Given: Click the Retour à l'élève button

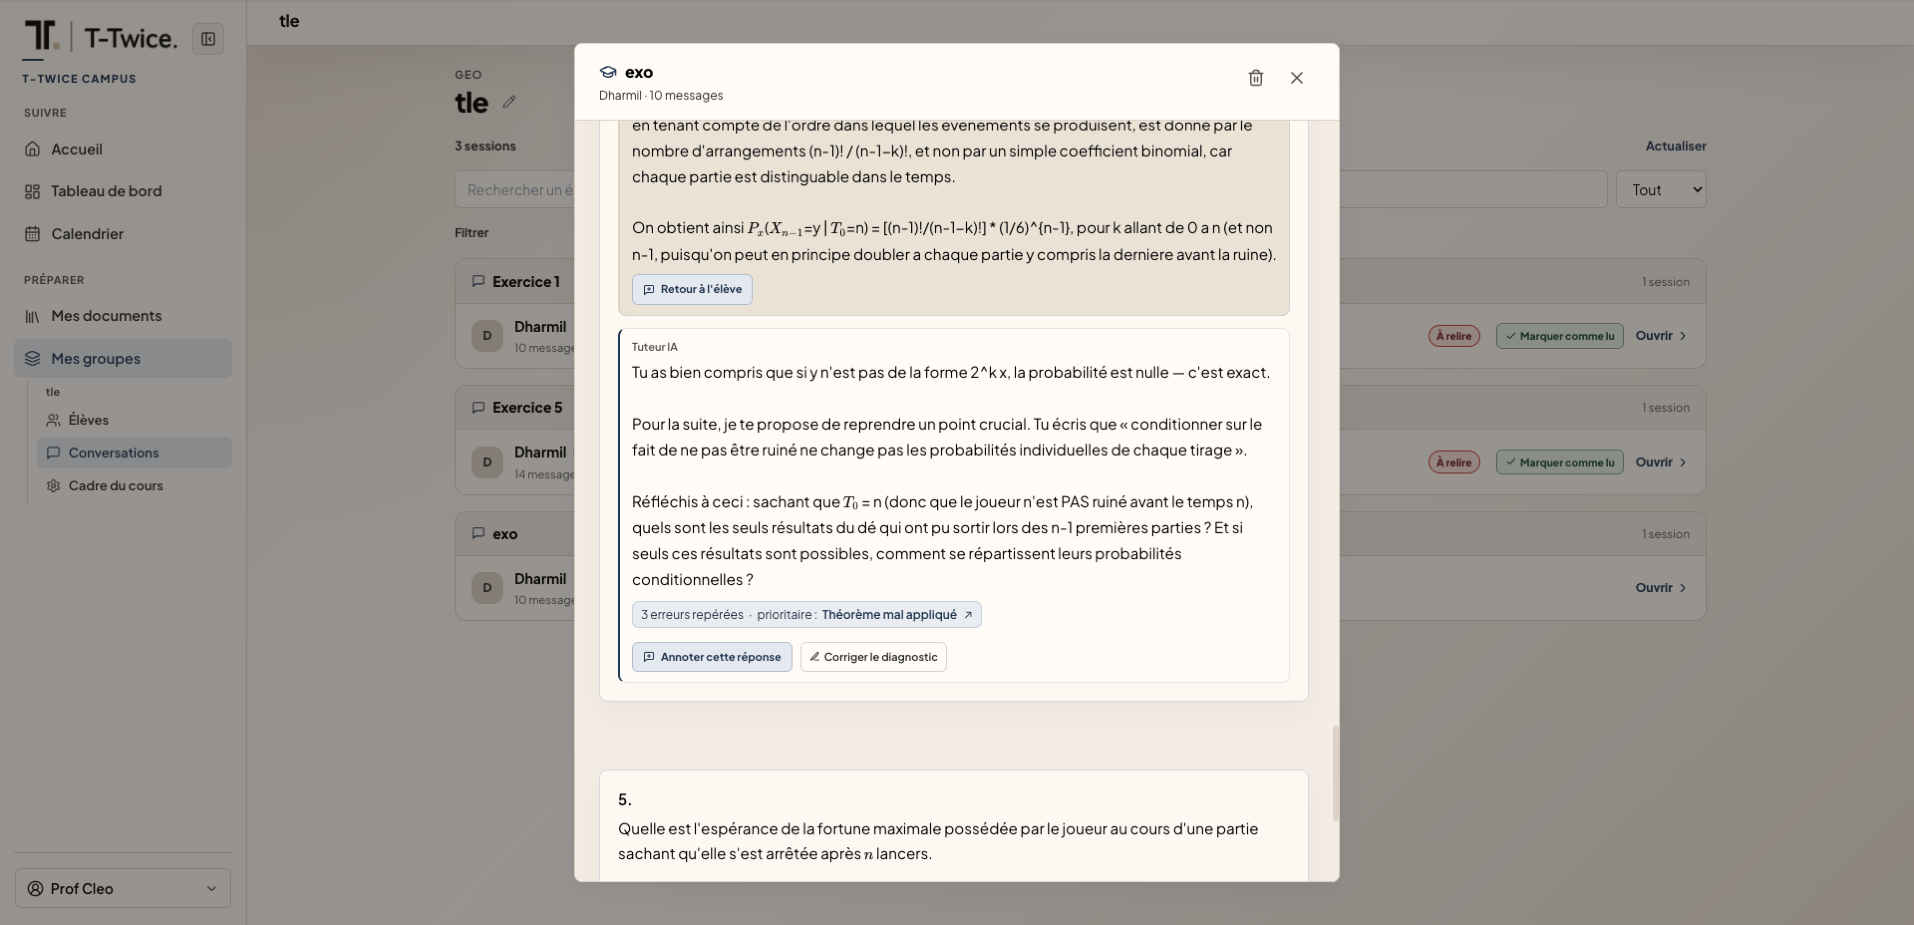Looking at the screenshot, I should [692, 289].
